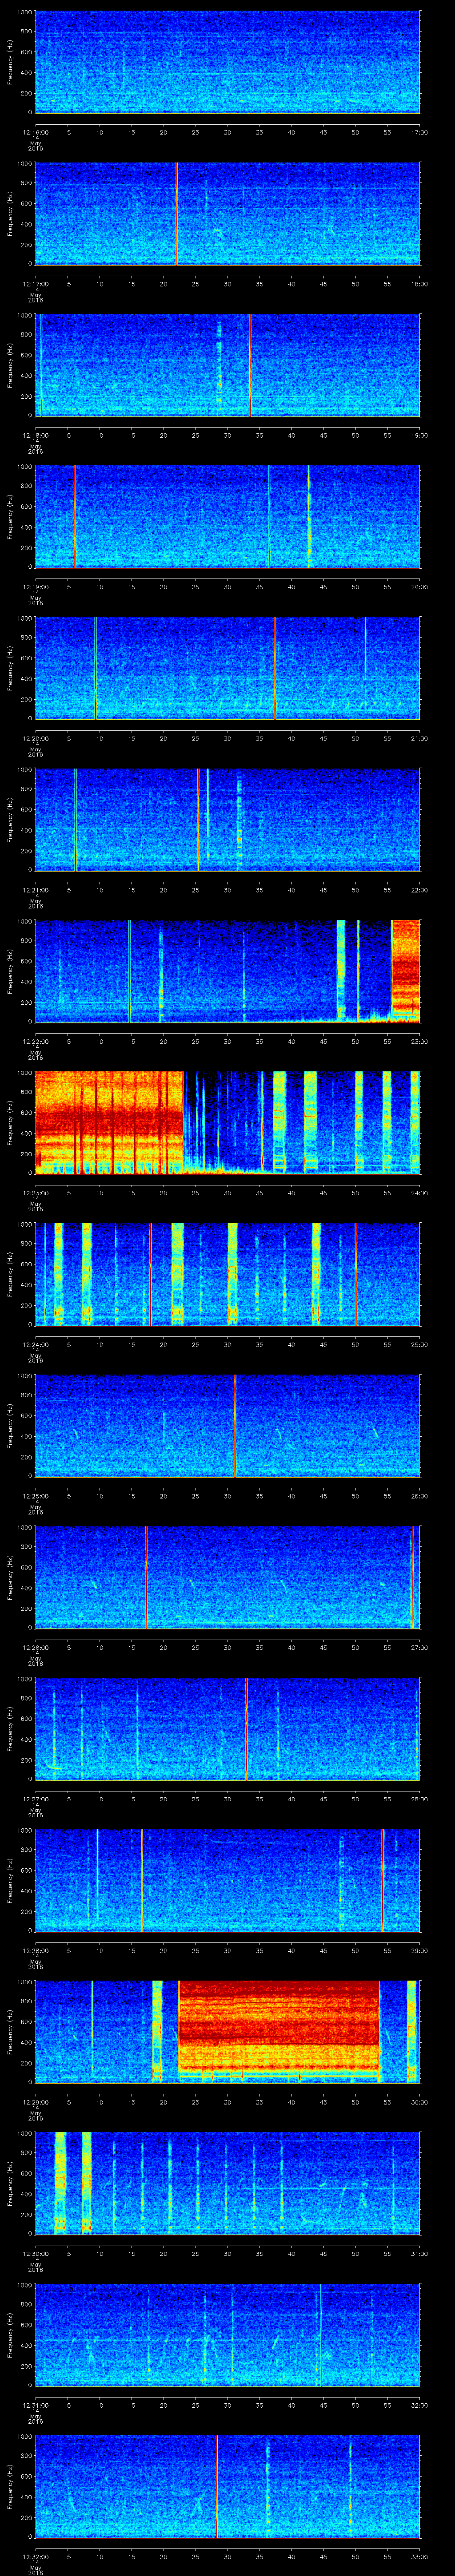Click the 12:21:00 start time label
The width and height of the screenshot is (455, 2576).
pyautogui.click(x=35, y=890)
